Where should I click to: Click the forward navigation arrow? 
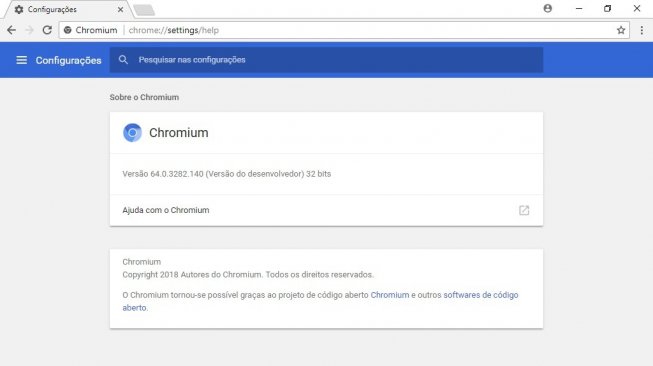coord(29,30)
